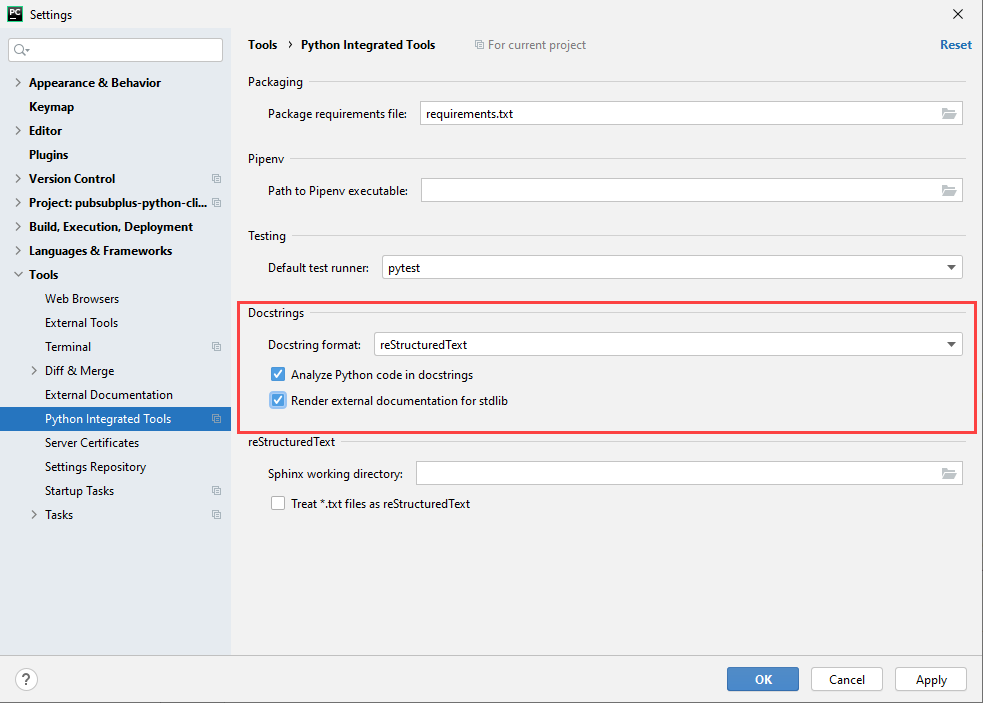Click folder icon for Sphinx working directory

coord(949,474)
